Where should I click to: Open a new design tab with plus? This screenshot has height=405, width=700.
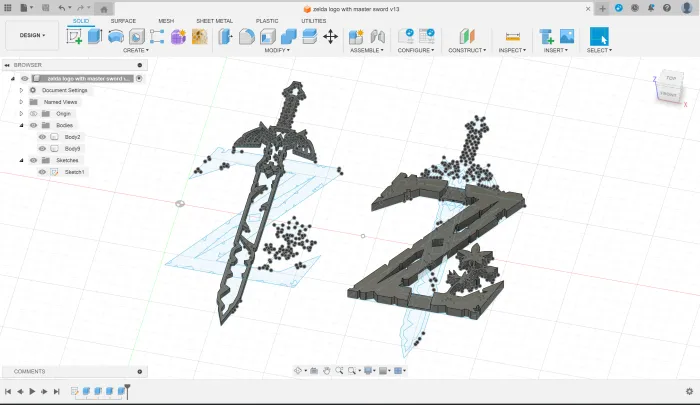tap(602, 8)
